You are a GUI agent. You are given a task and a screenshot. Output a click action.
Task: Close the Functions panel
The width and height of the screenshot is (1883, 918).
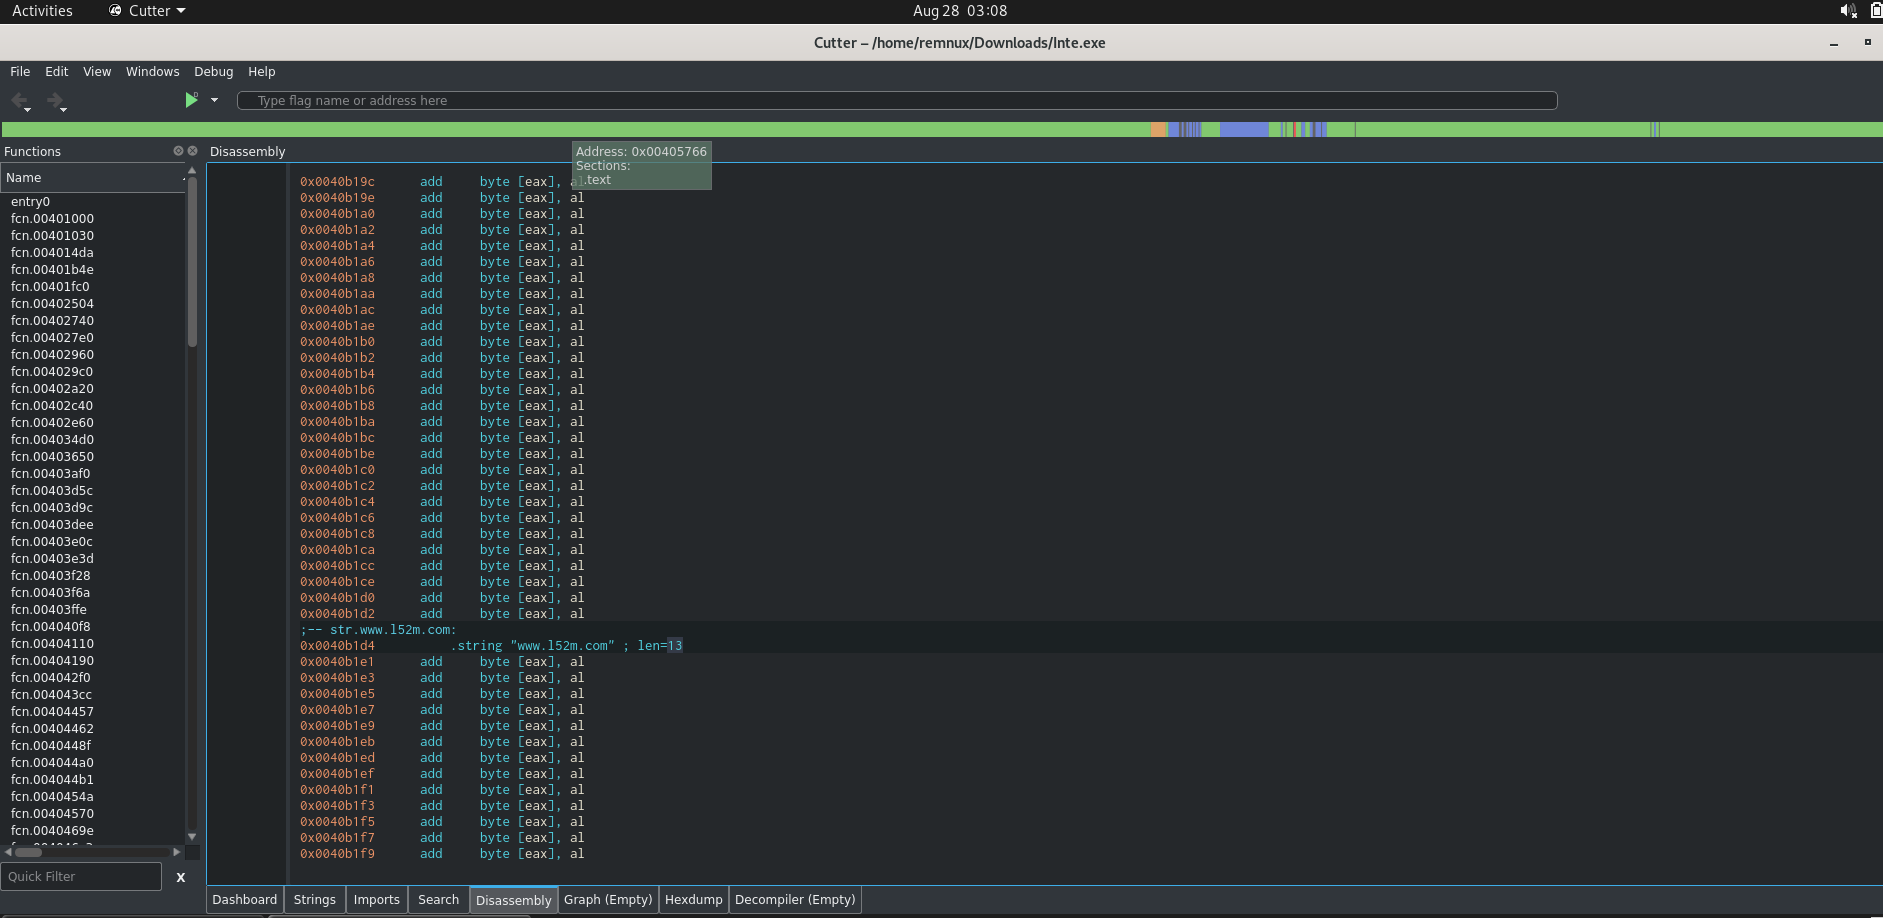(x=193, y=151)
